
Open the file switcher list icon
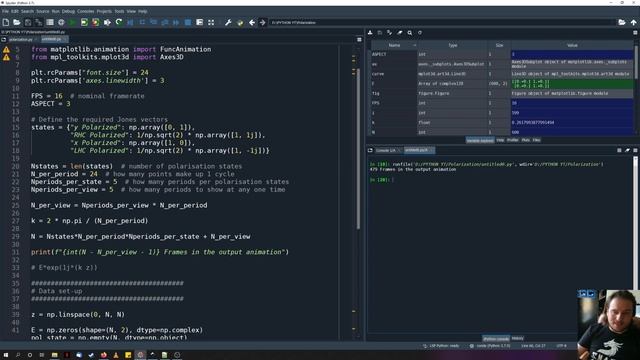coord(50,22)
